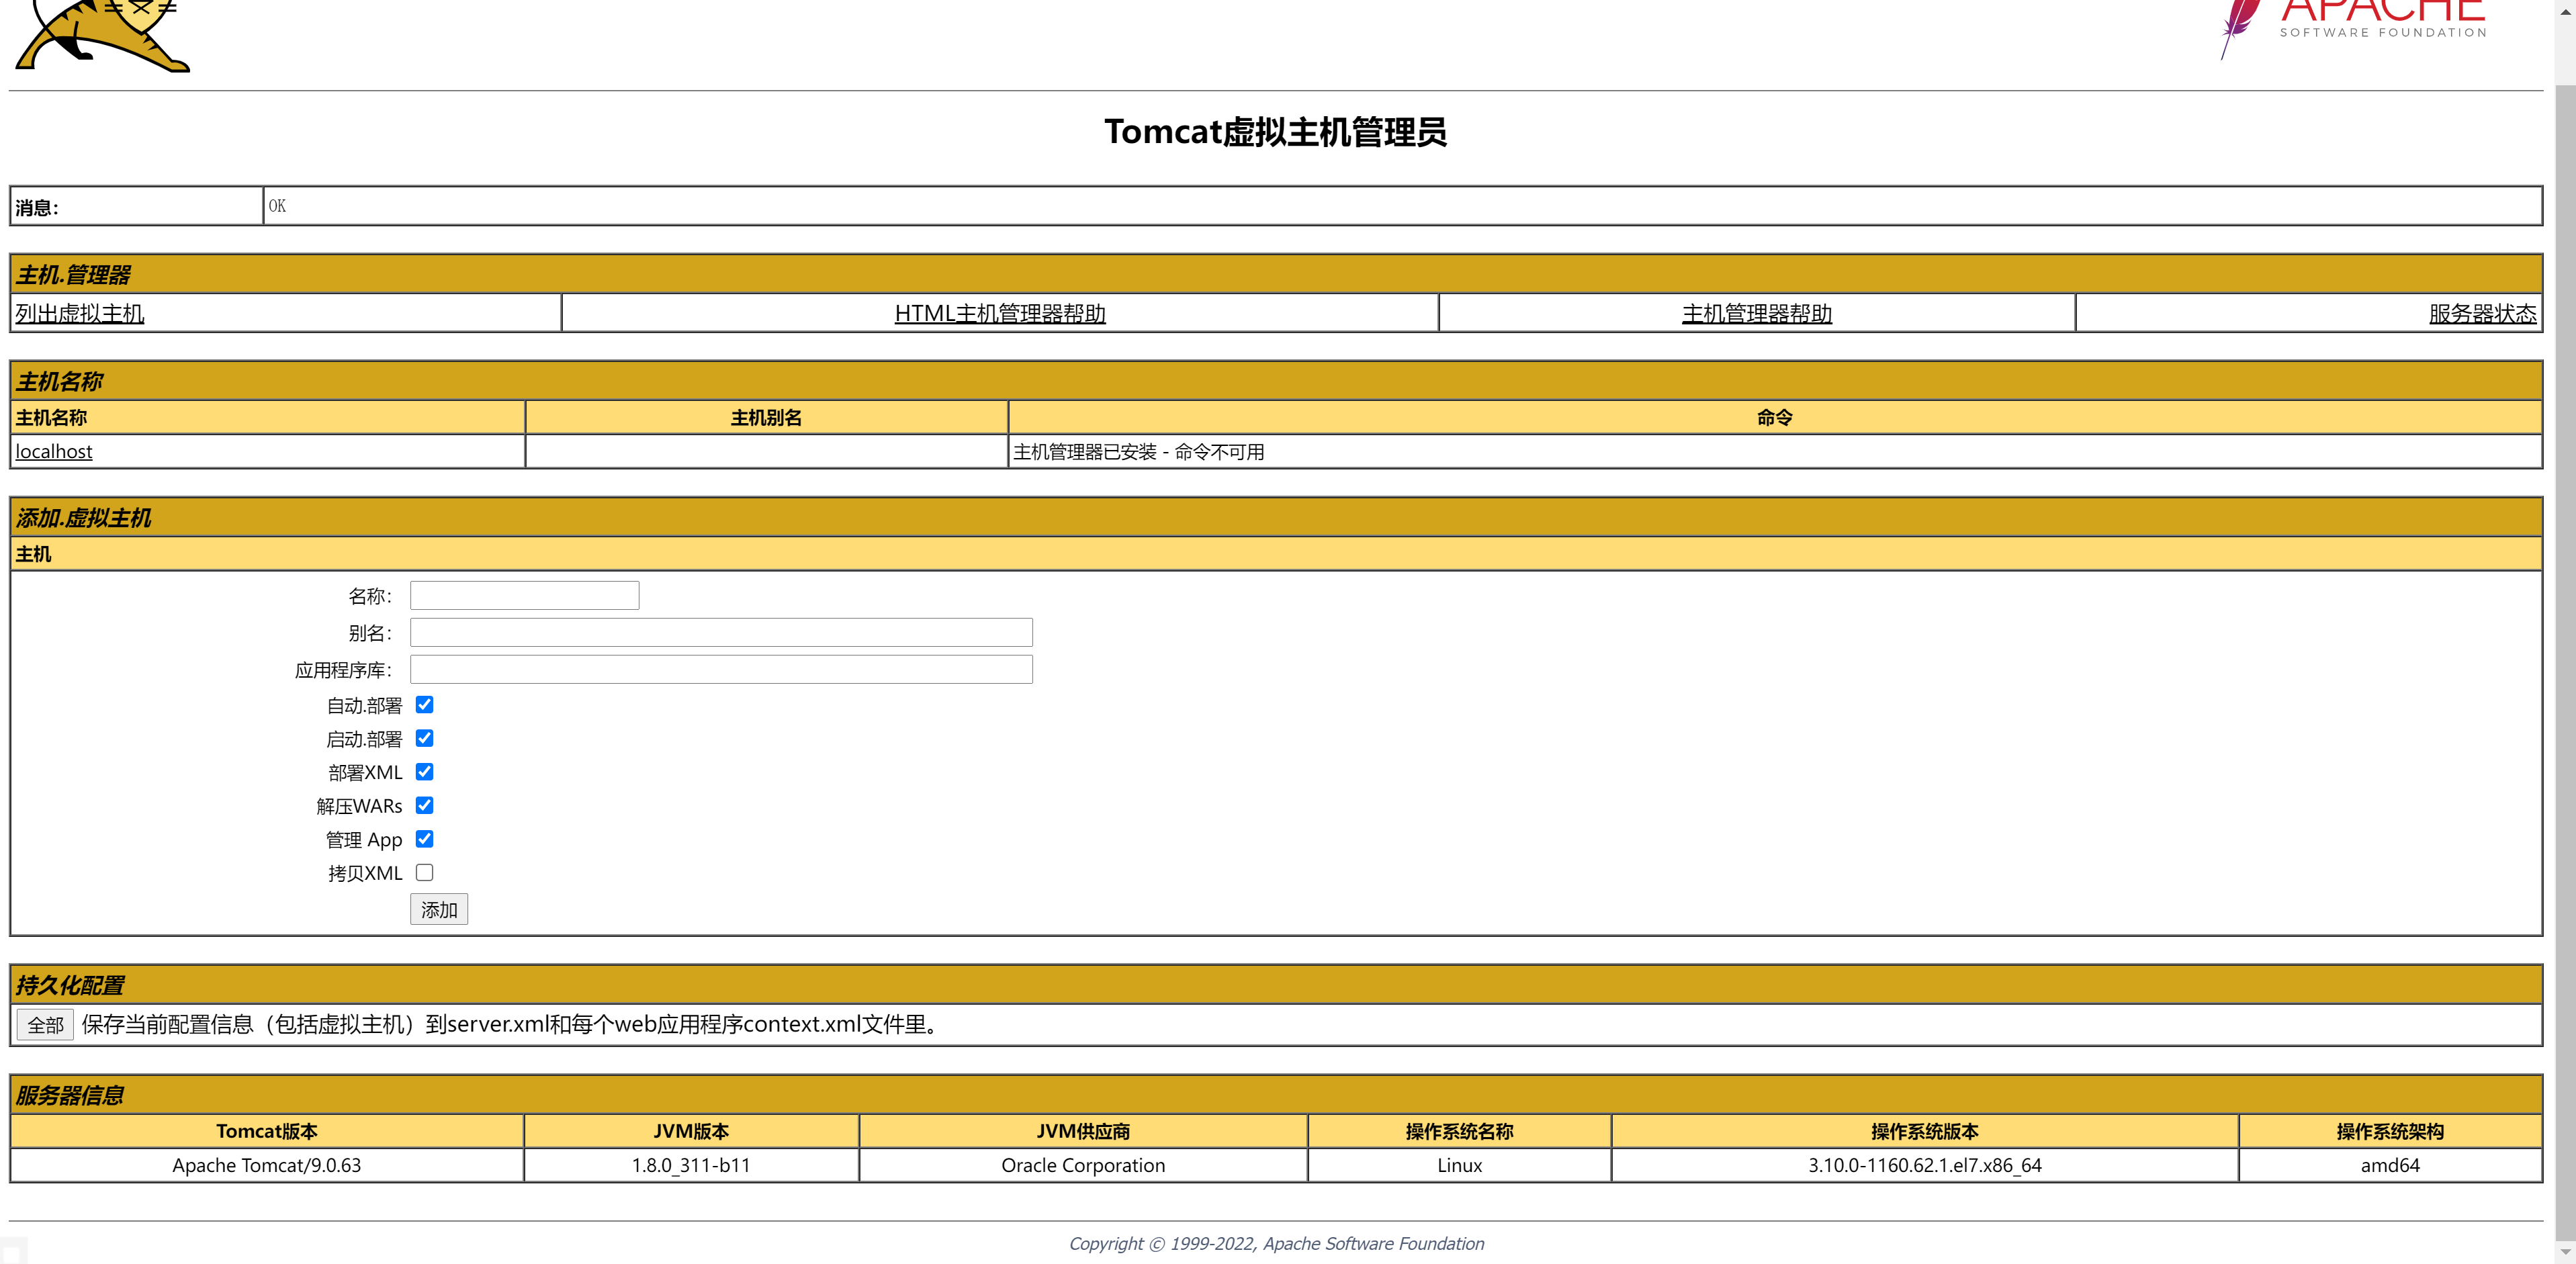The image size is (2576, 1264).
Task: Click the Tomcat cat logo
Action: click(102, 35)
